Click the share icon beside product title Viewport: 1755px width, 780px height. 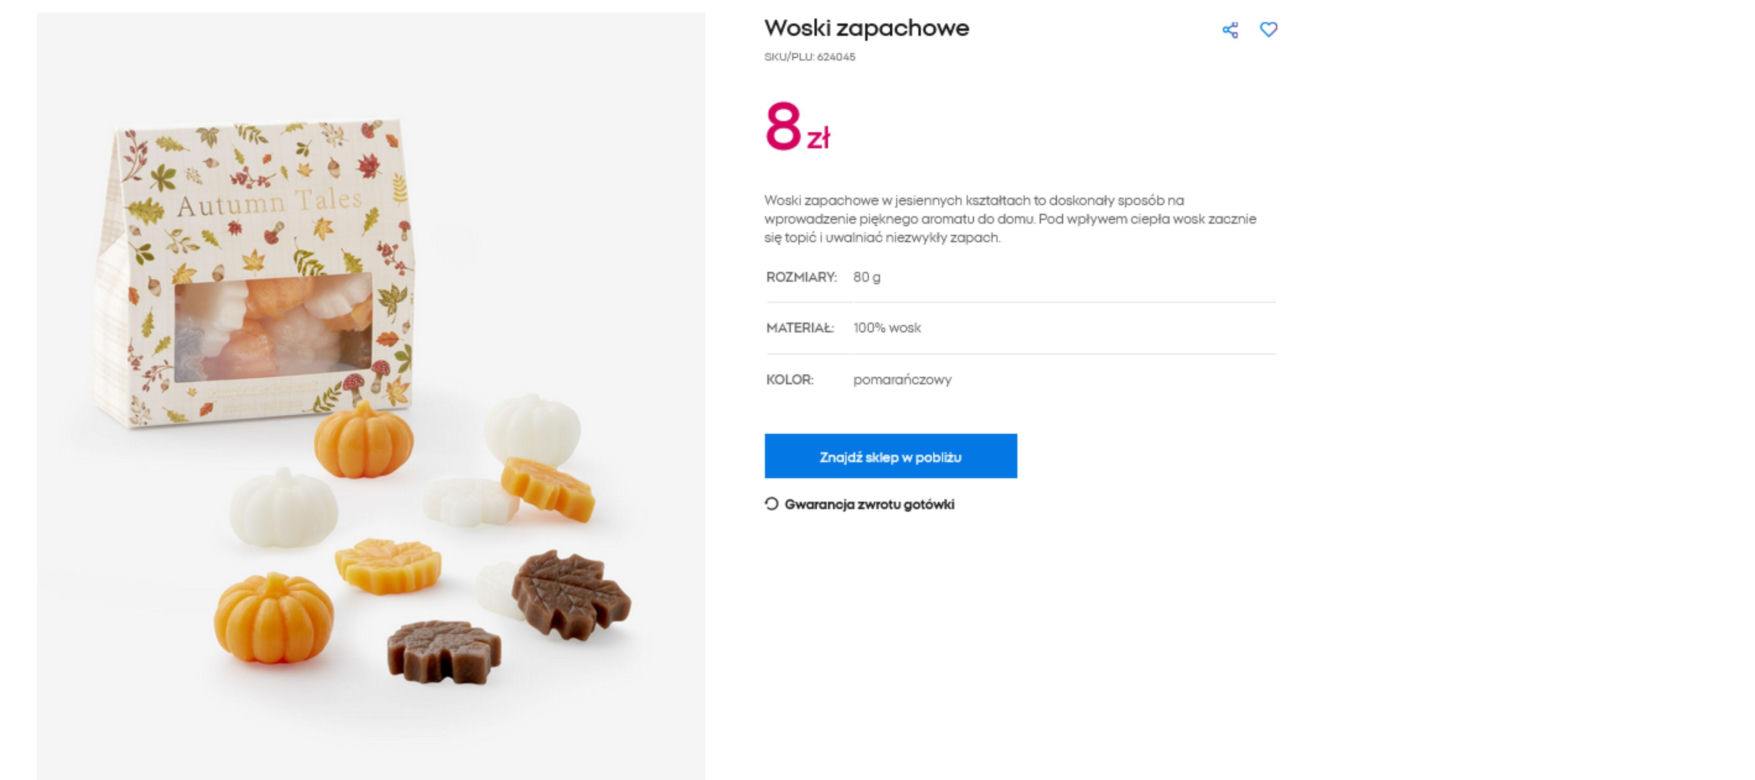point(1230,30)
